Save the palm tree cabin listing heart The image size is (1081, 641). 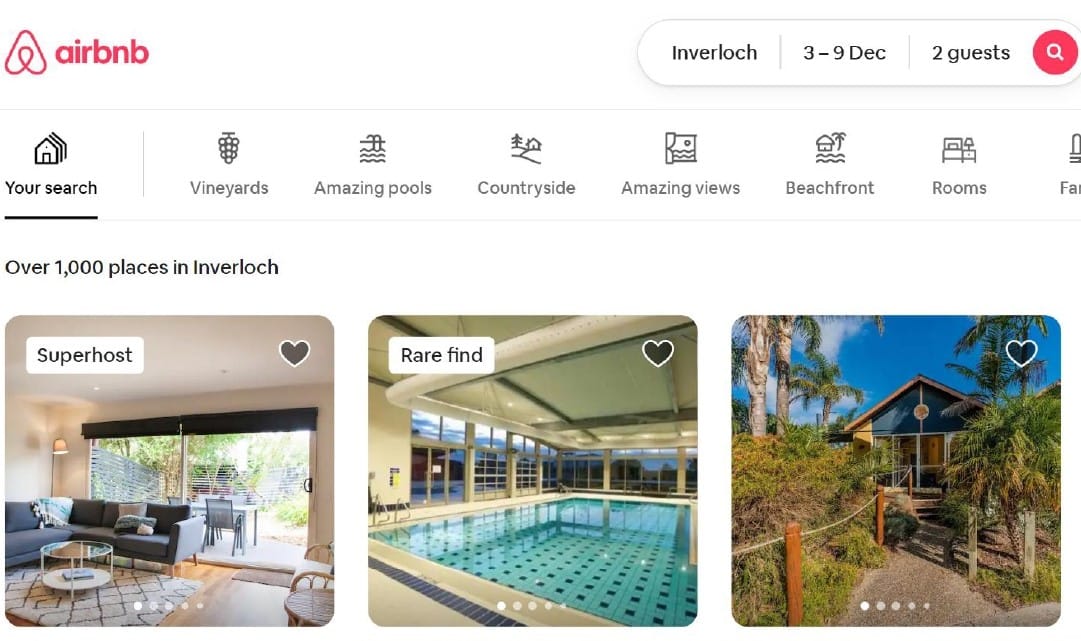[x=1021, y=354]
